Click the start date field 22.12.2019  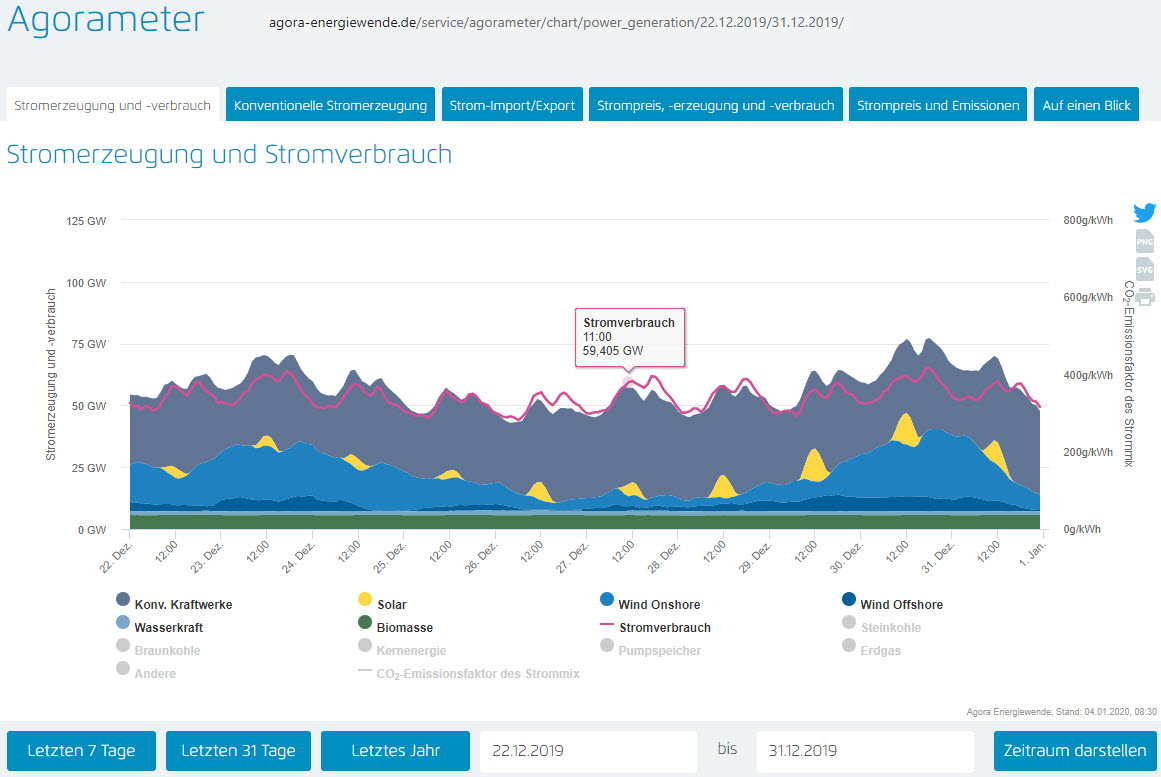tap(588, 751)
